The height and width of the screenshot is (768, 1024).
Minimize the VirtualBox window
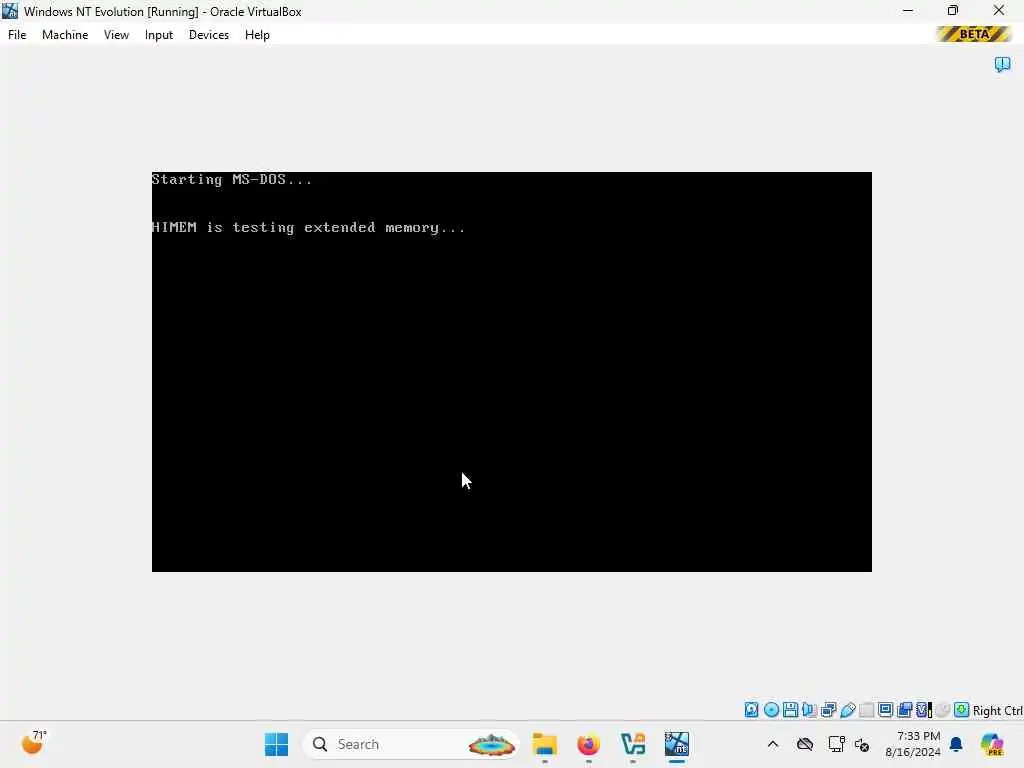pos(908,11)
